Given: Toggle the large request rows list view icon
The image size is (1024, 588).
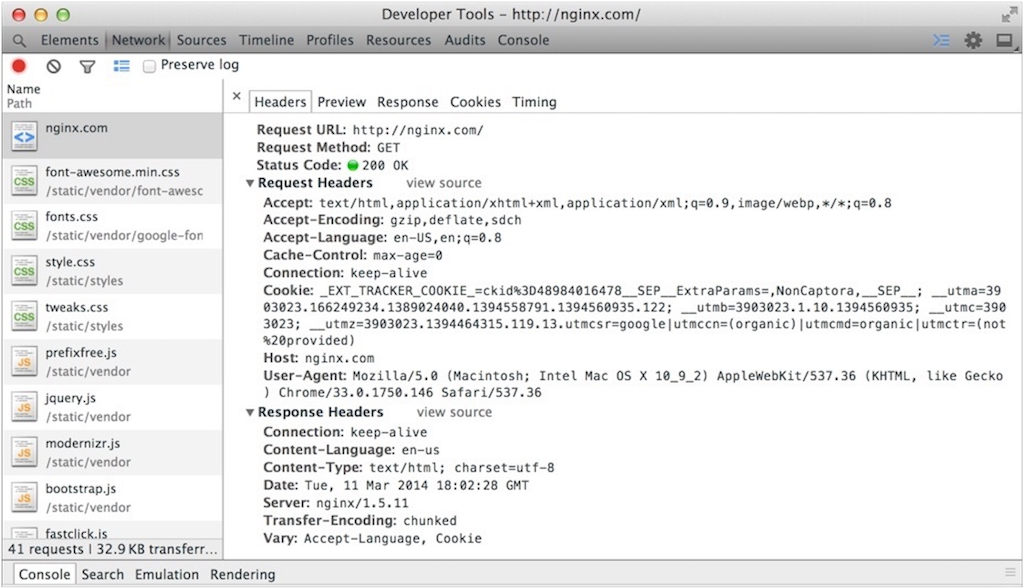Looking at the screenshot, I should [x=122, y=66].
